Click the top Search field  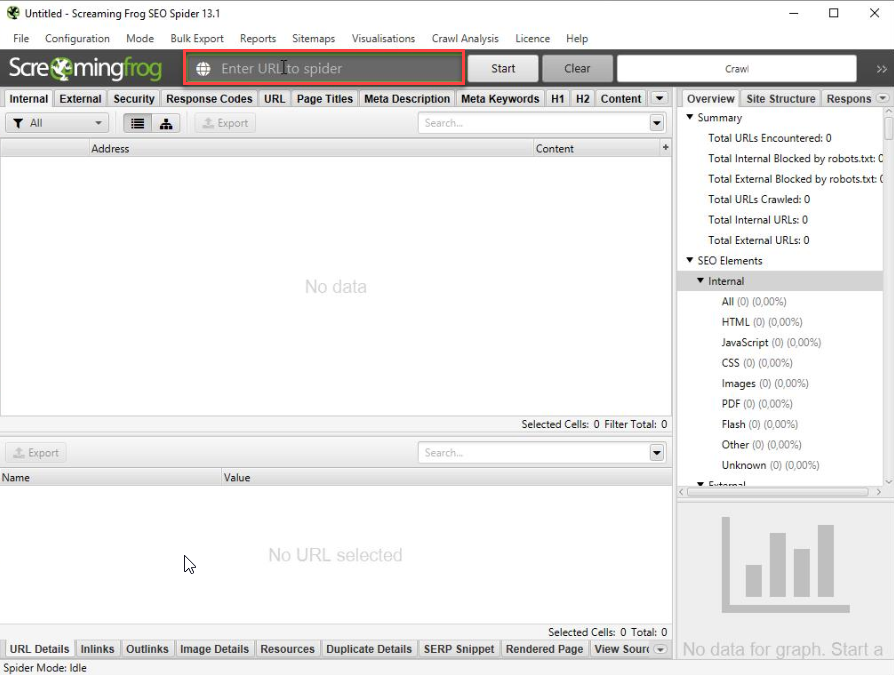click(534, 123)
